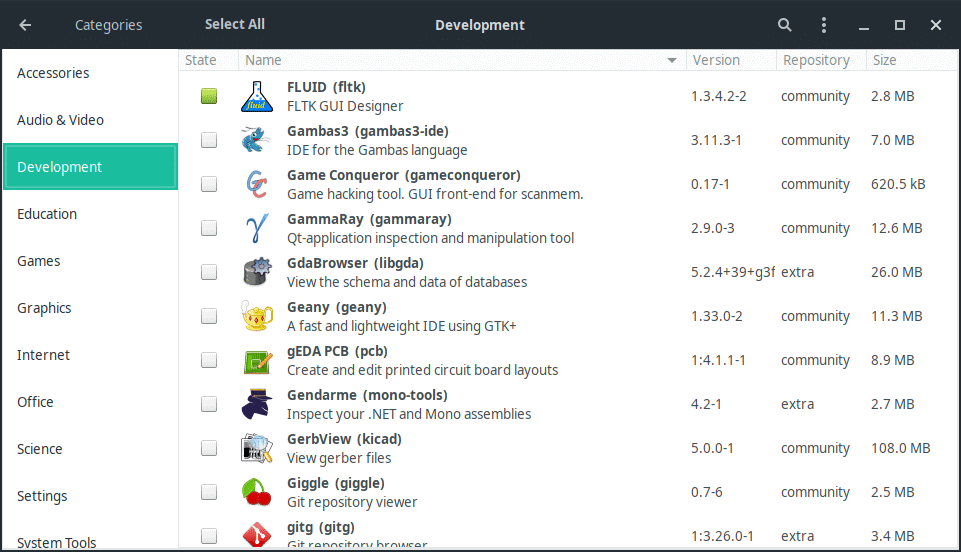This screenshot has height=552, width=961.
Task: Sort by the Version column header
Action: tap(731, 60)
